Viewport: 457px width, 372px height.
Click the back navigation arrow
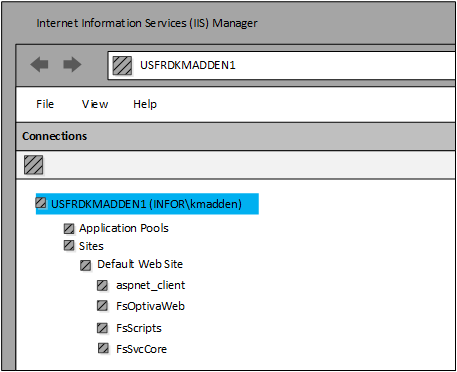[39, 64]
